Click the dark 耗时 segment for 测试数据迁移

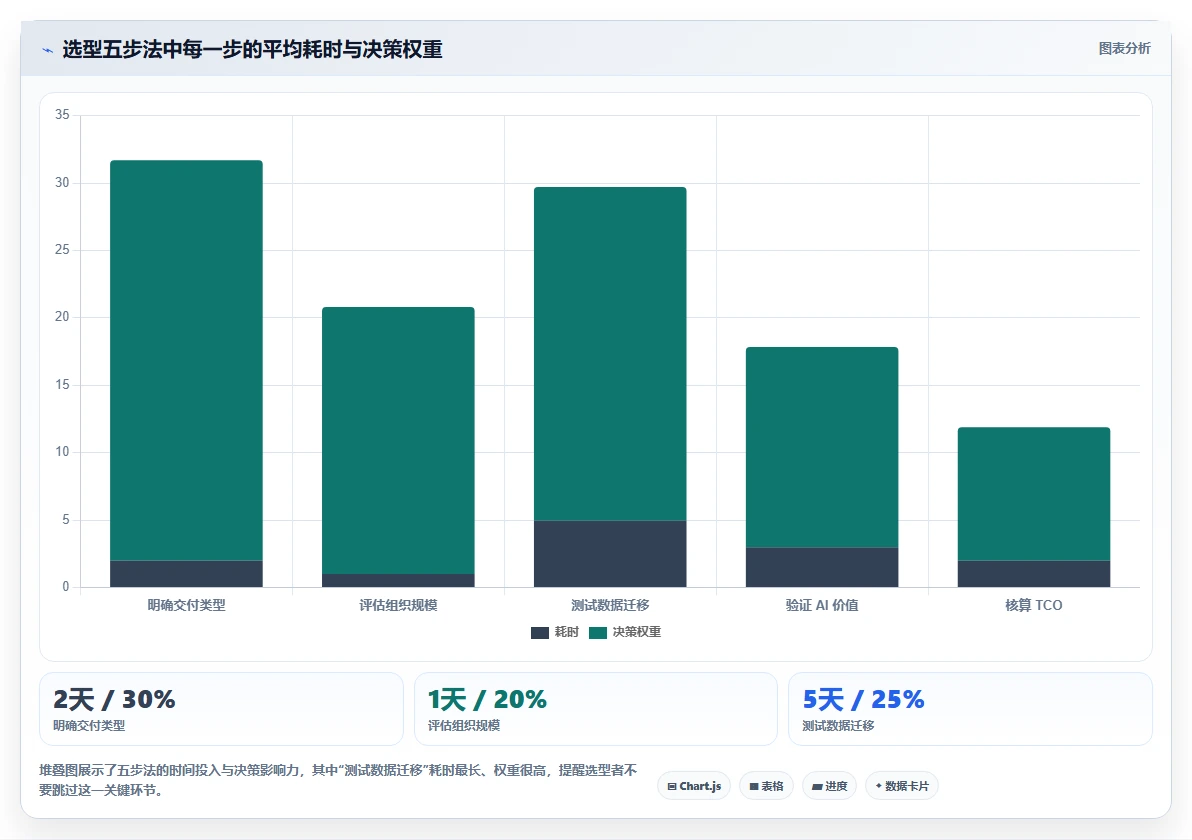pyautogui.click(x=610, y=554)
